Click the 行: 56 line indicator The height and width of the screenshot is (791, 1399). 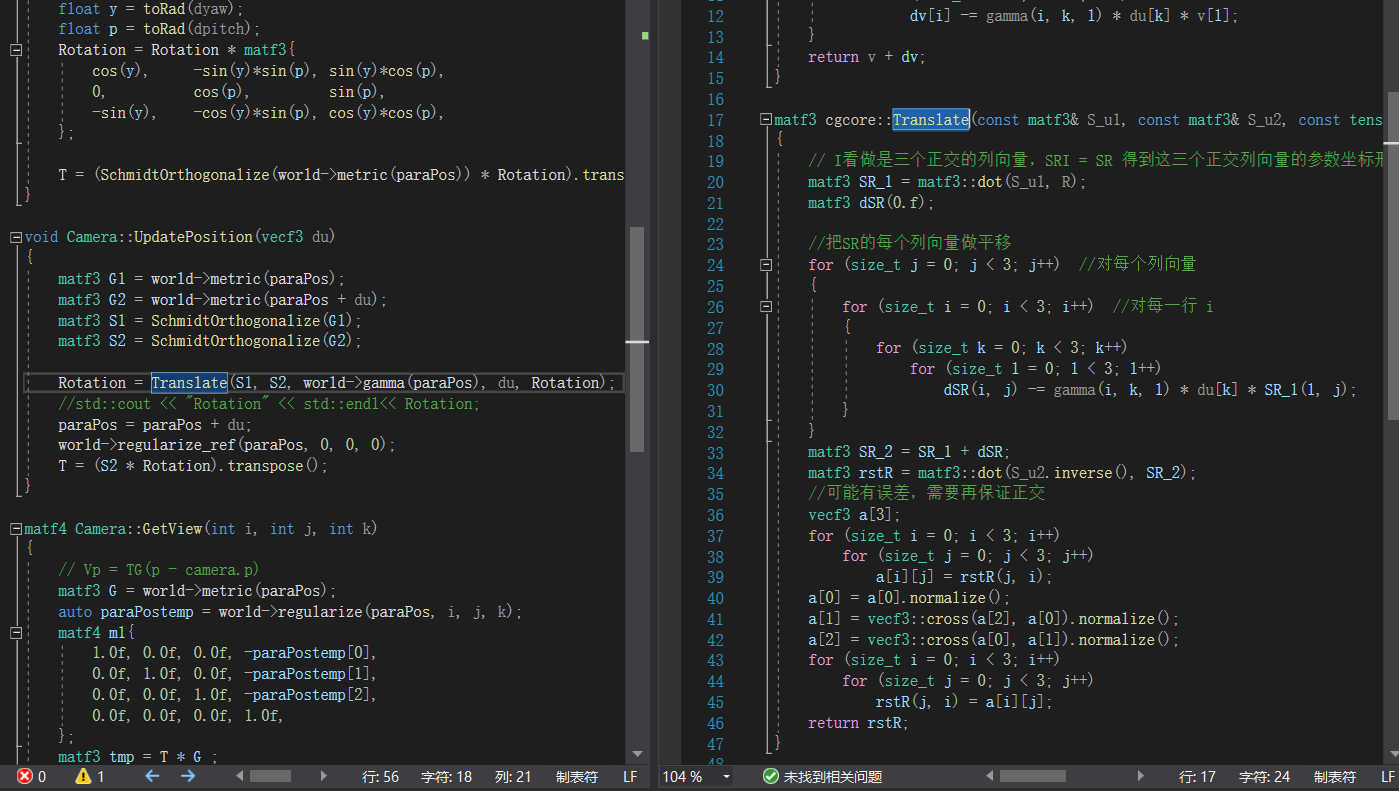[380, 776]
